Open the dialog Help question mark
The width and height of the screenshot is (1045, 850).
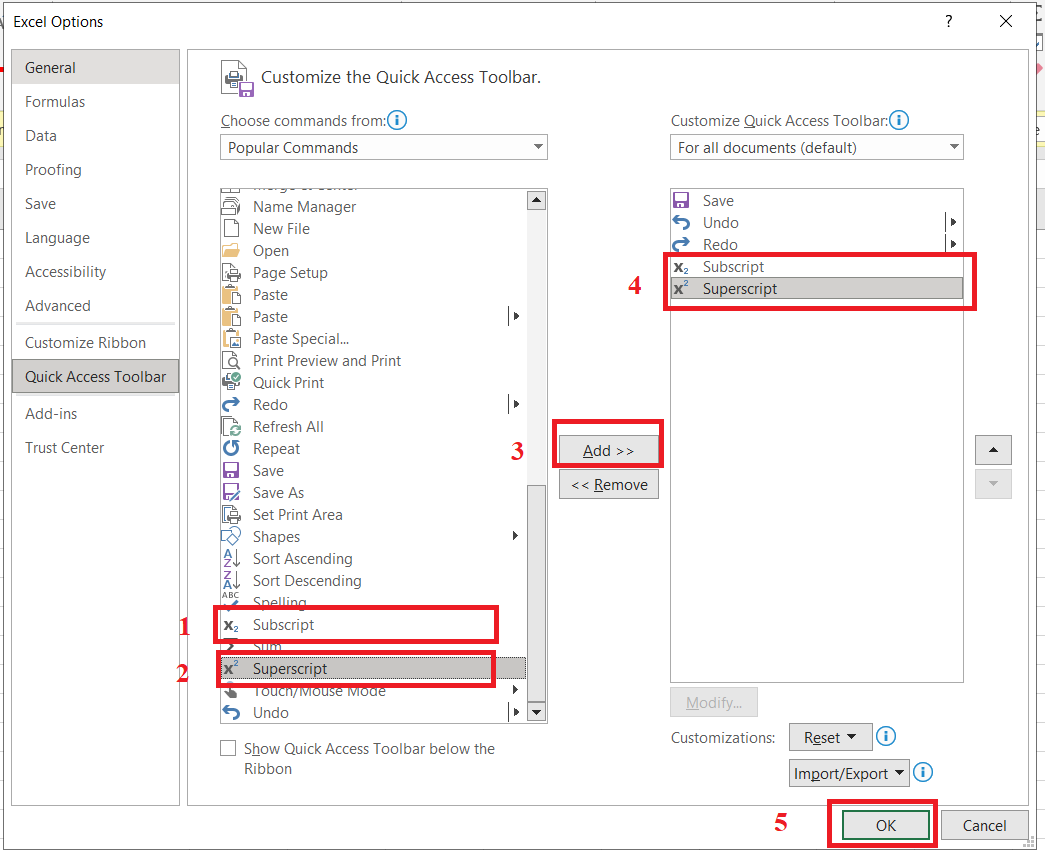pos(948,21)
